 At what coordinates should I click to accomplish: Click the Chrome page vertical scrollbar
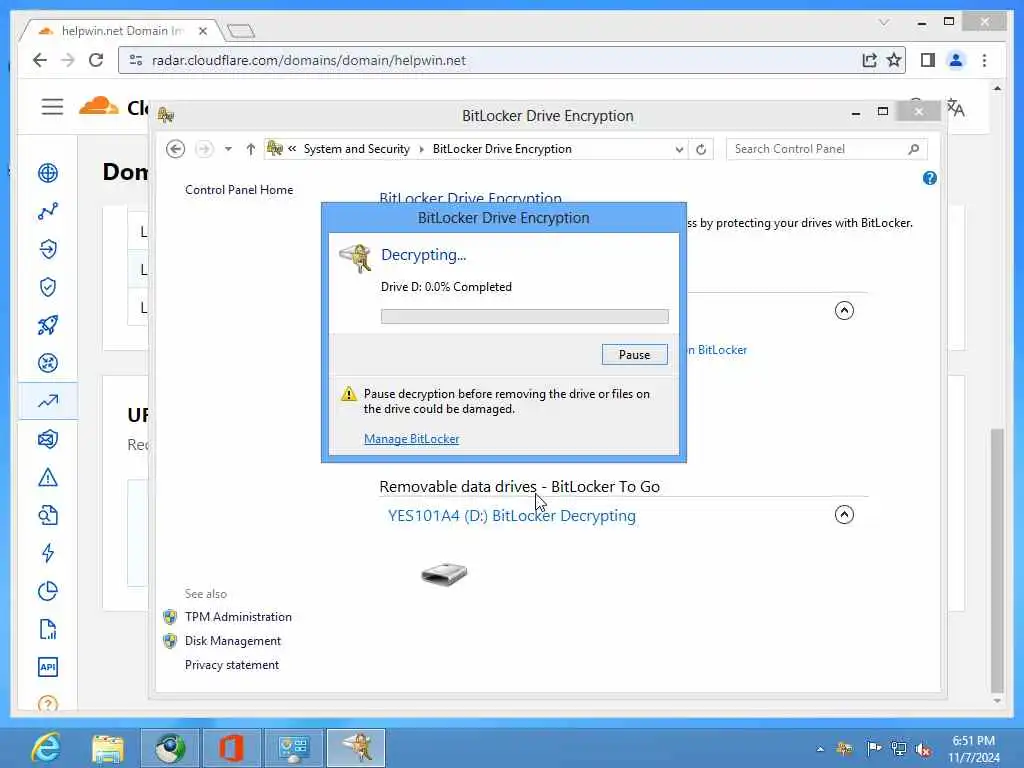[997, 559]
